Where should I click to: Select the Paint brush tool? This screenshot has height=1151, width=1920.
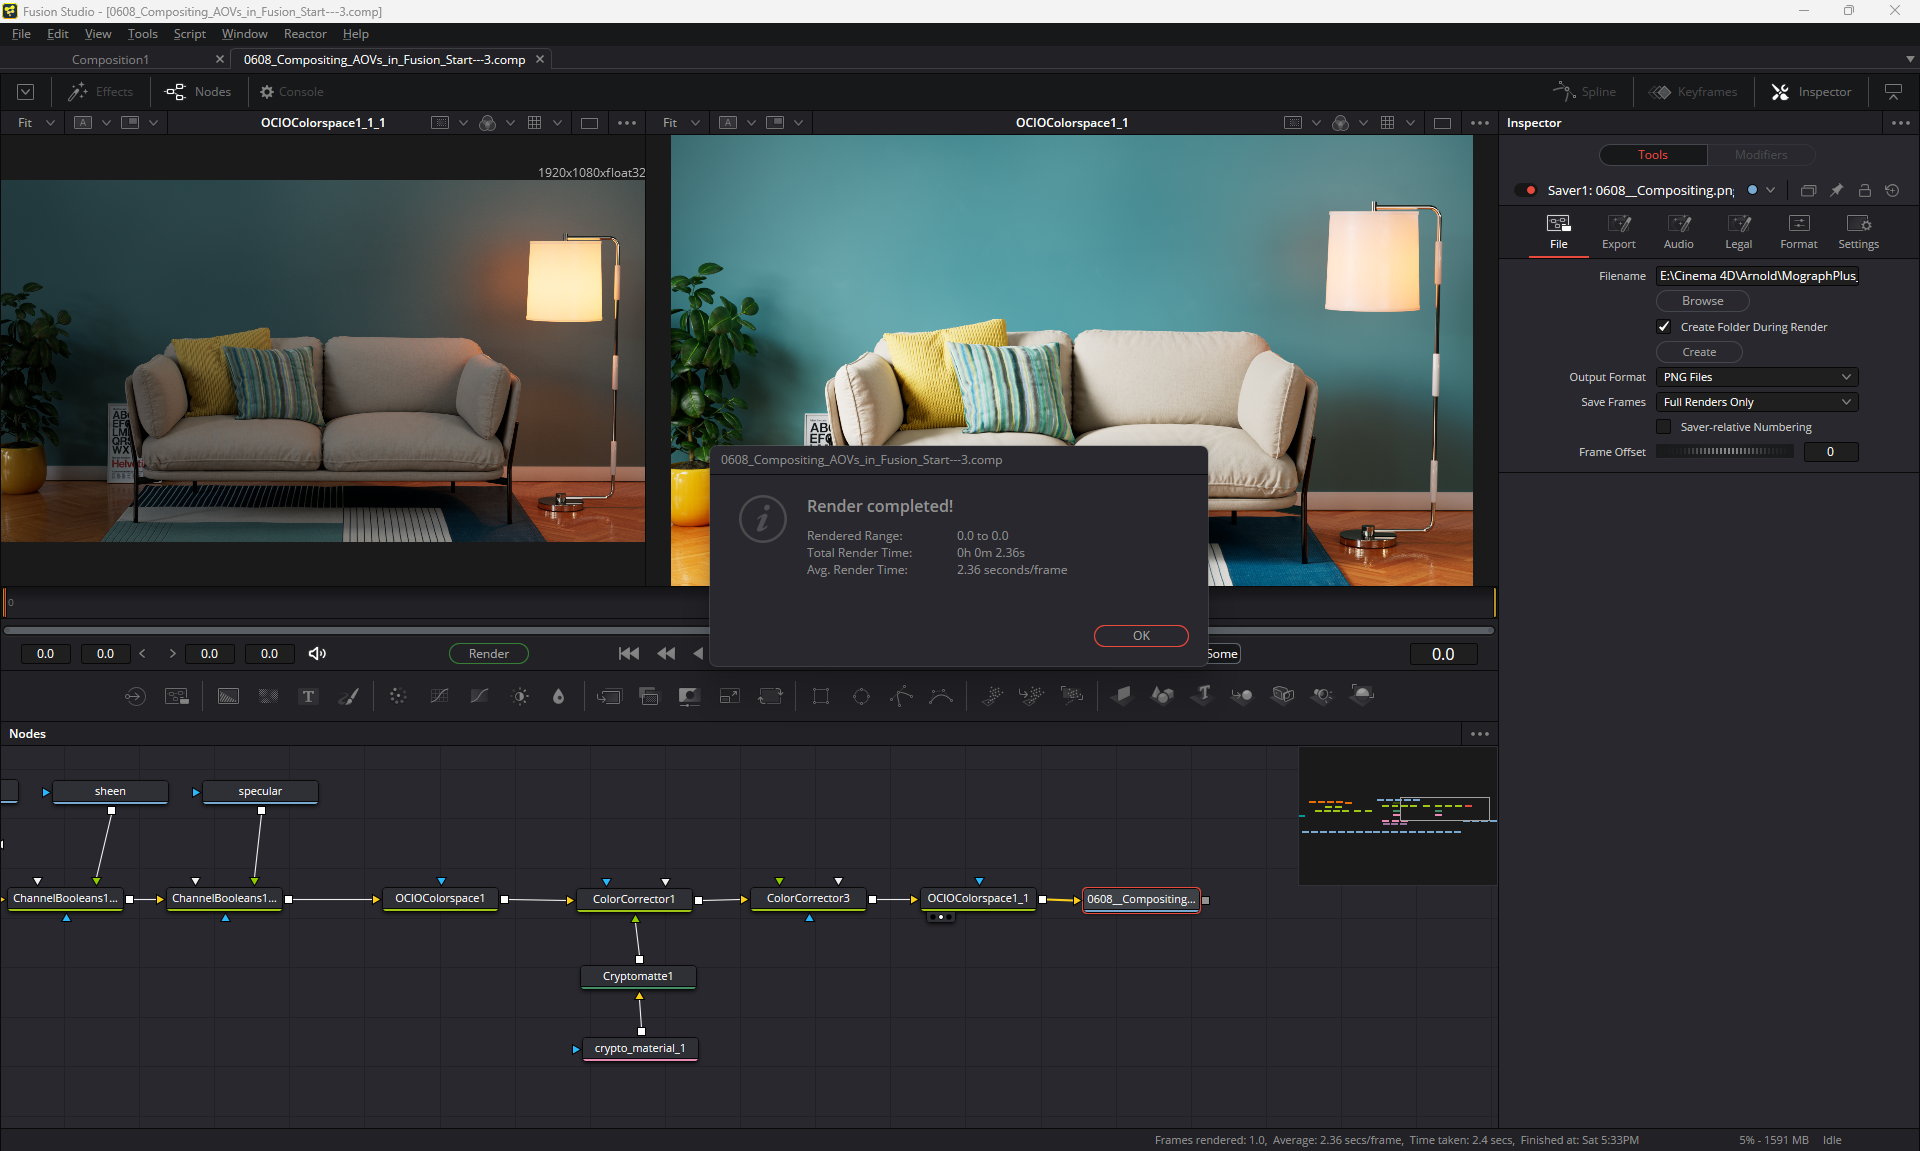(x=348, y=697)
